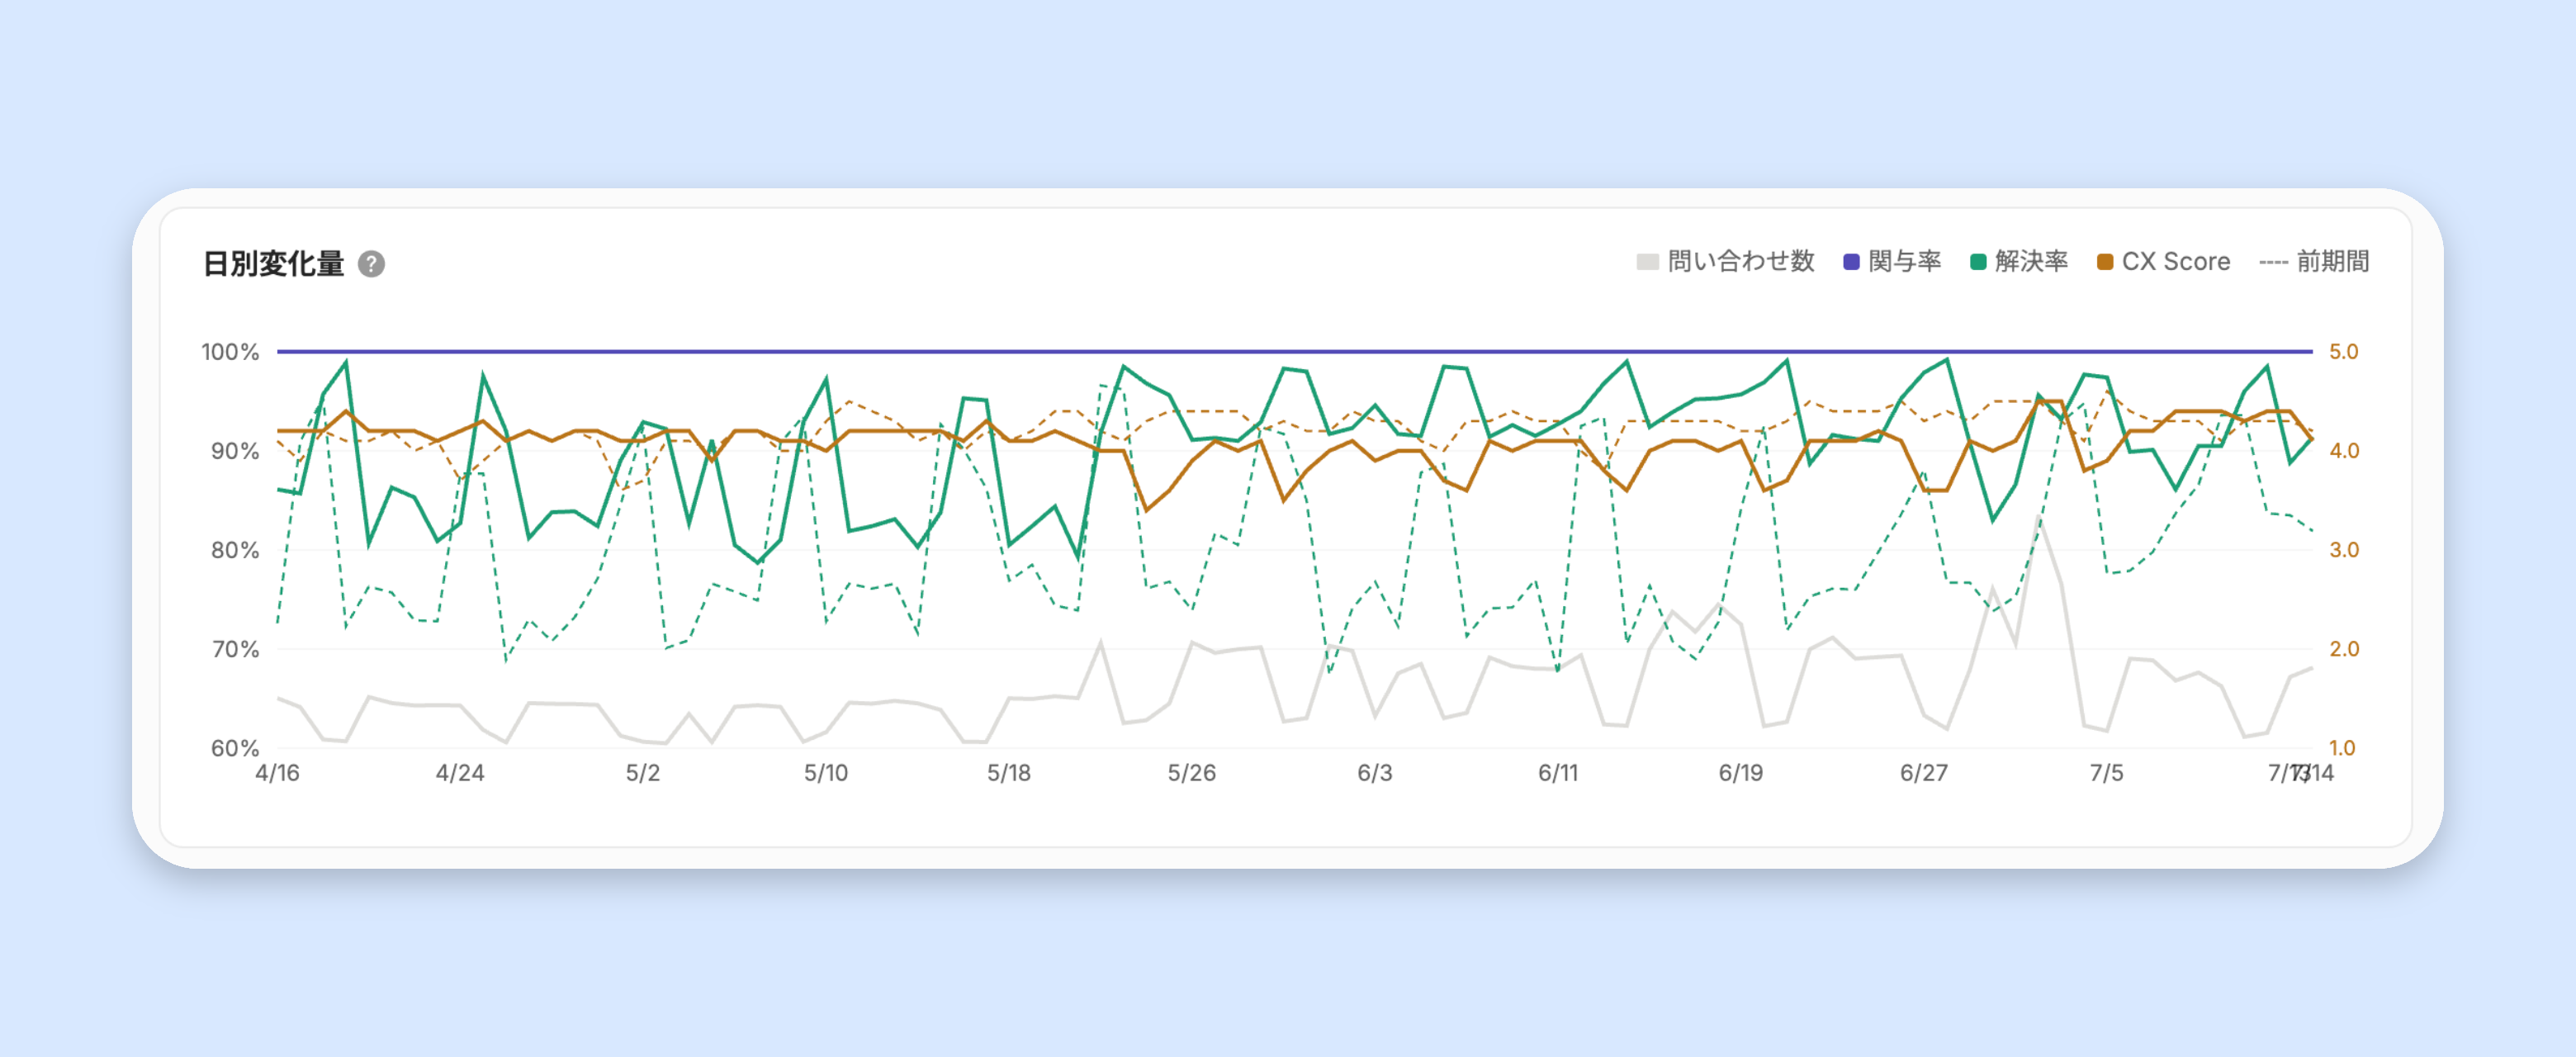This screenshot has height=1057, width=2576.
Task: Click the 4.0 right axis label
Action: [2344, 451]
